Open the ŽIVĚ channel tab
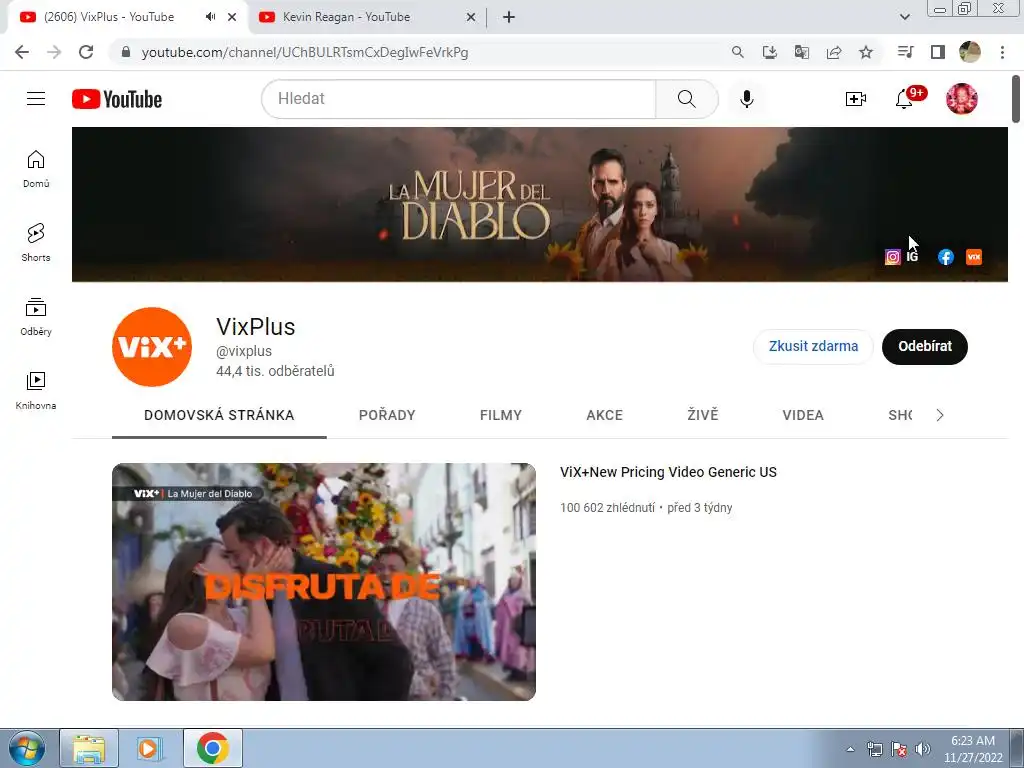The image size is (1024, 768). tap(703, 415)
